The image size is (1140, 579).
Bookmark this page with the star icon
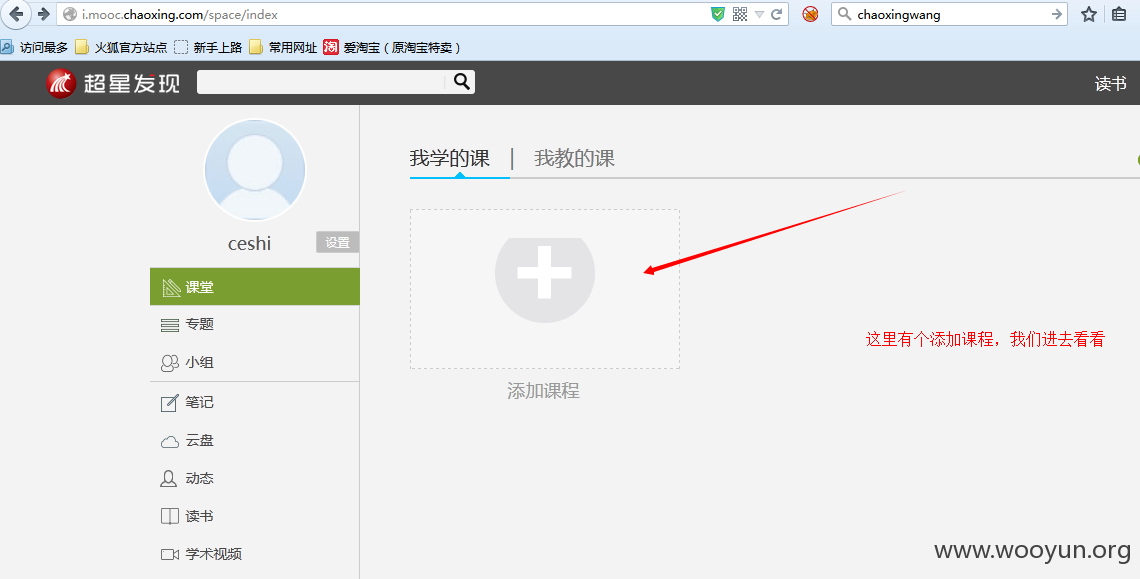[1088, 14]
